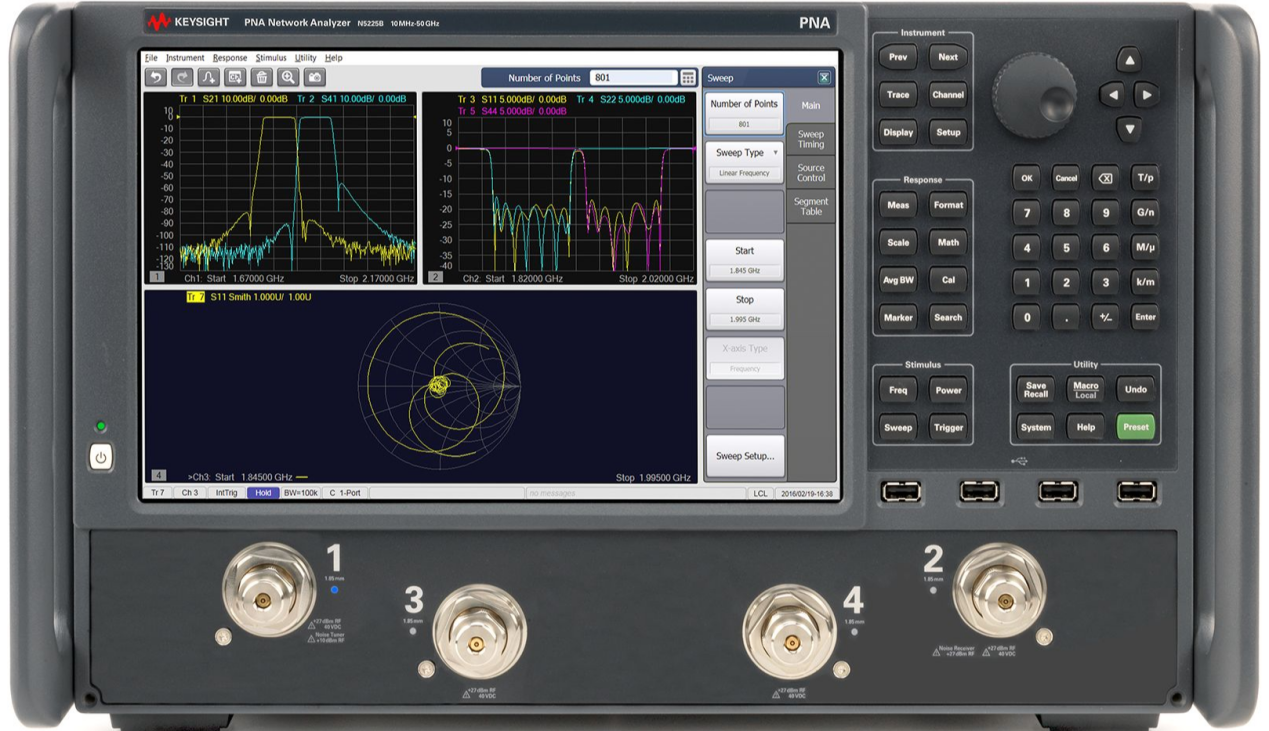Open the Response menu

click(230, 58)
